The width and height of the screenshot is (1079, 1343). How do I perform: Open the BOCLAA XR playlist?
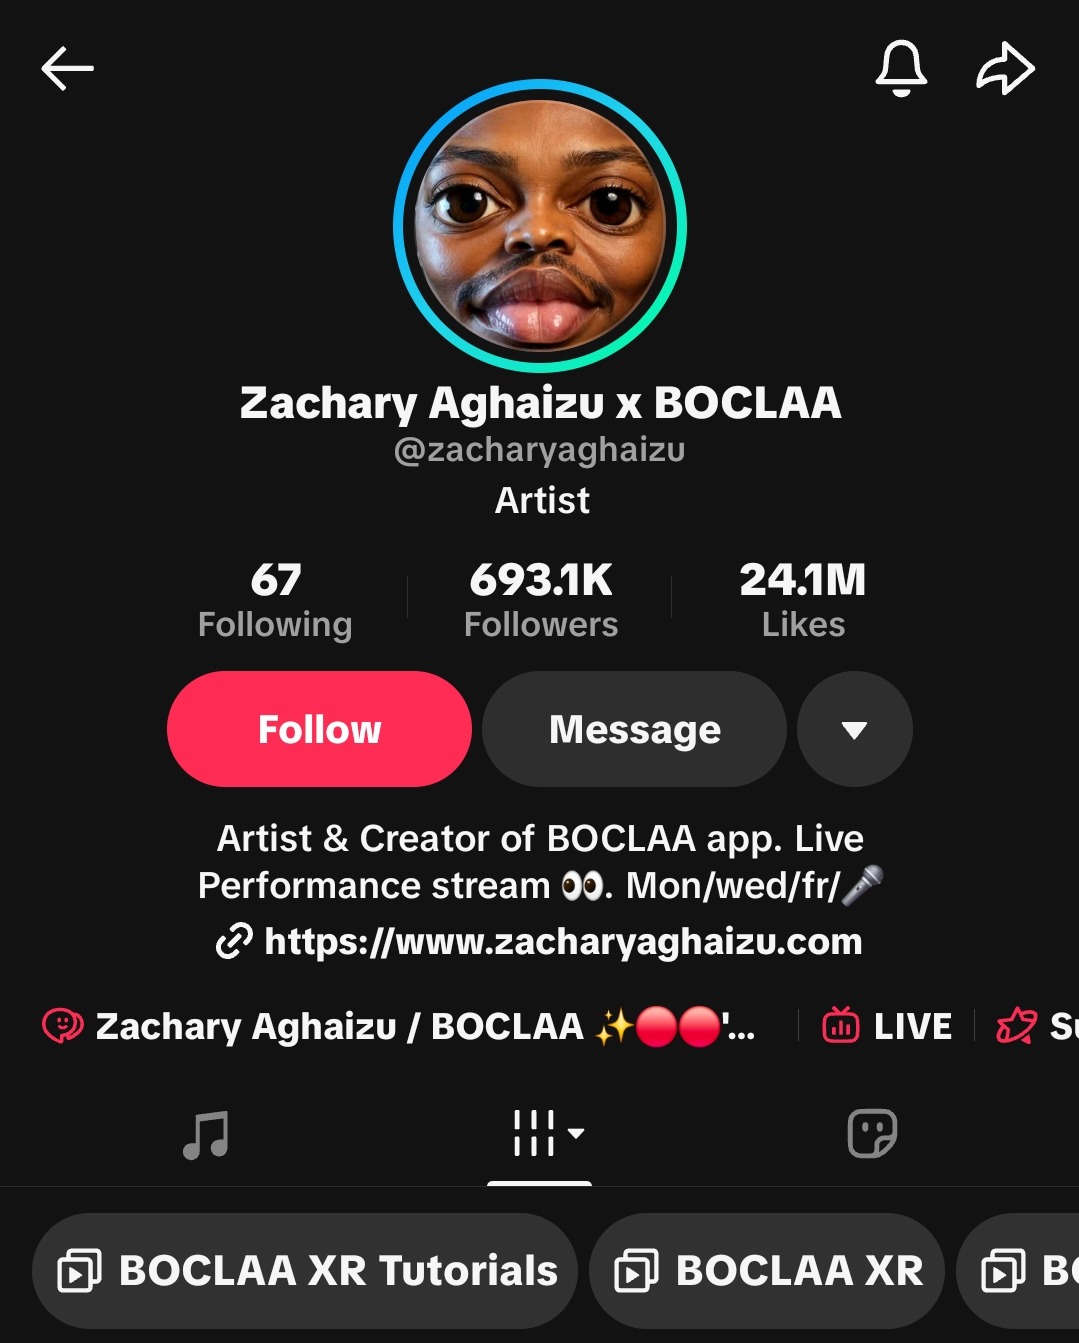pos(767,1271)
